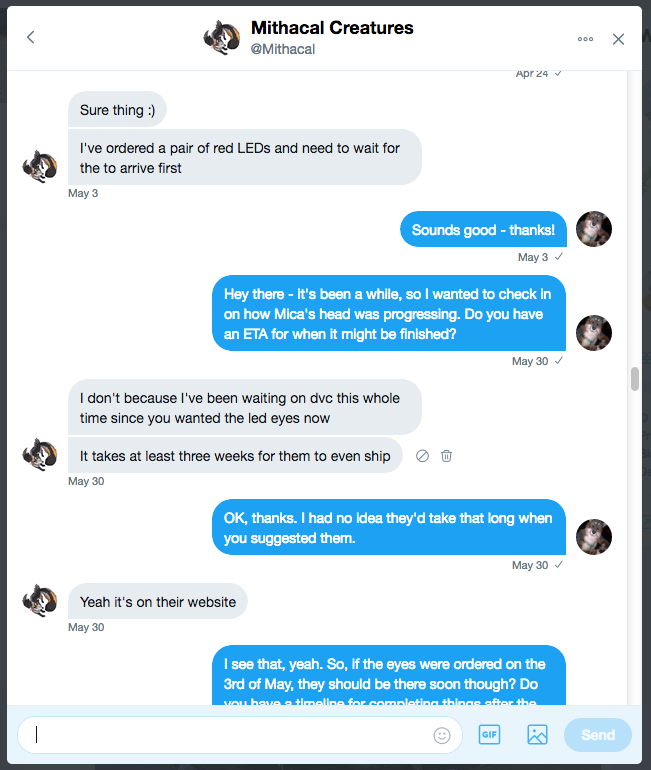Attach a photo using the image icon
The width and height of the screenshot is (651, 770).
[537, 735]
